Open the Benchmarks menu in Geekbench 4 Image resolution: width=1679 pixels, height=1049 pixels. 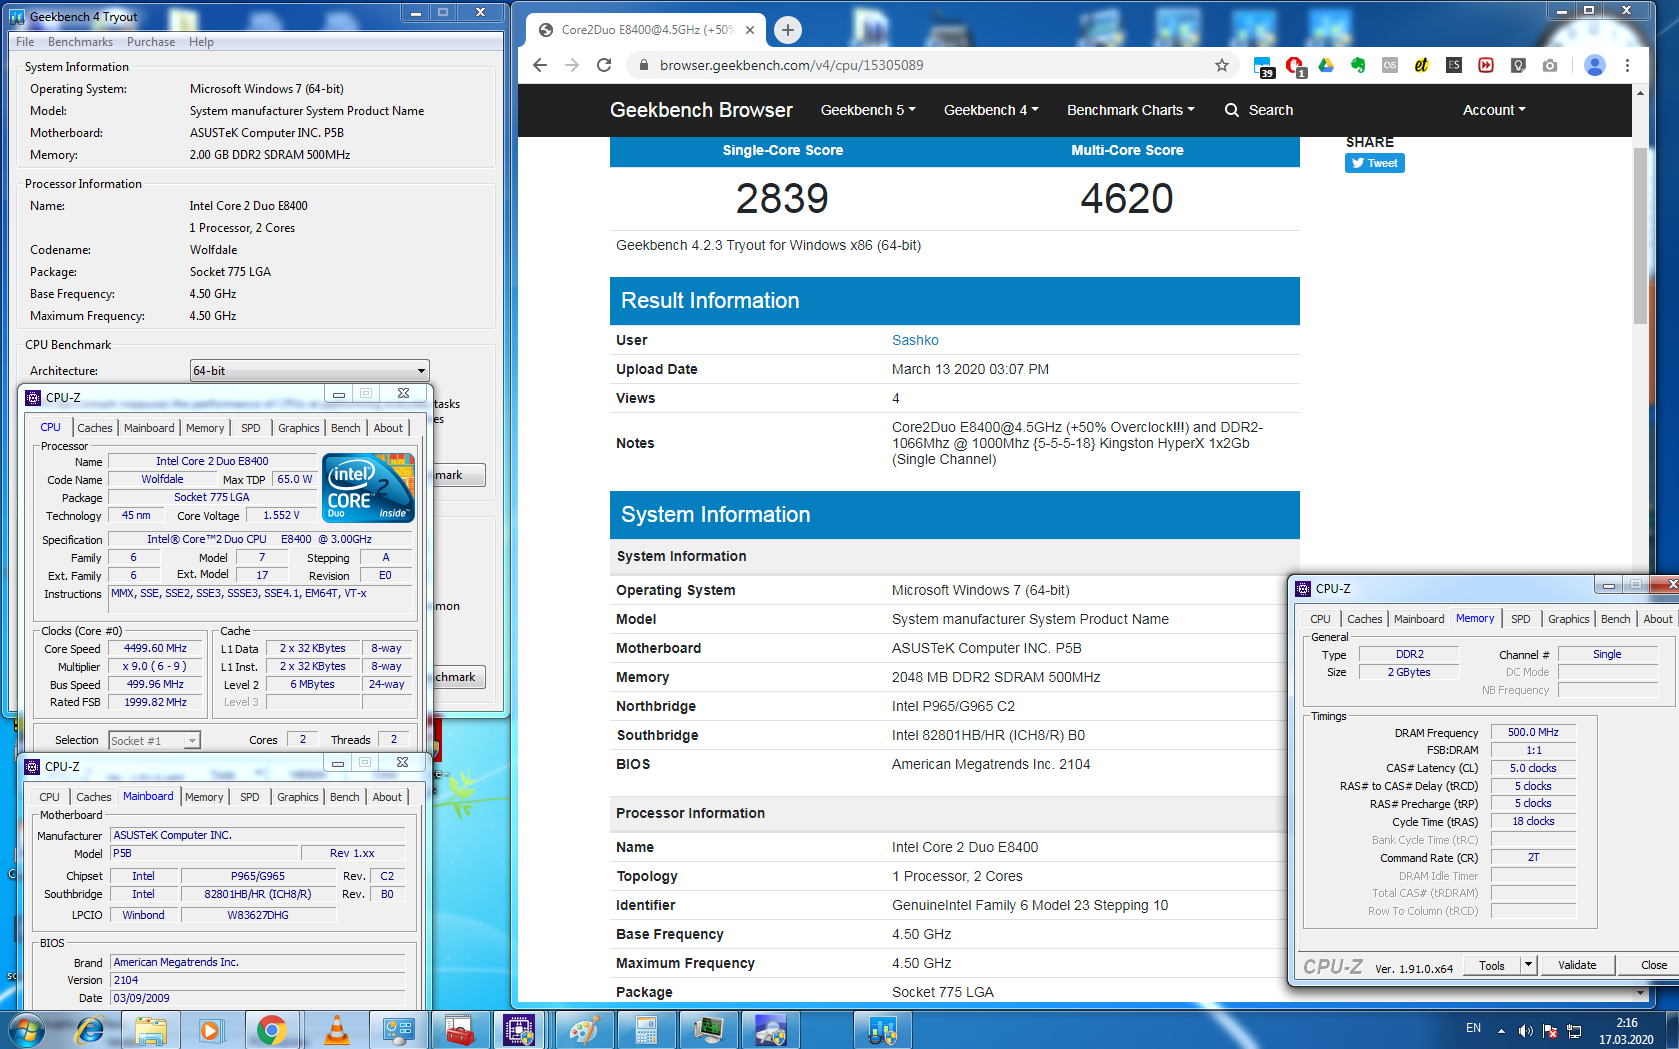(80, 42)
